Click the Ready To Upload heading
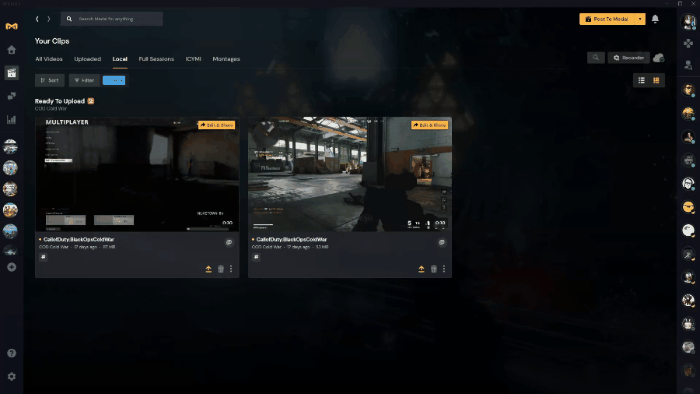This screenshot has height=394, width=700. tap(60, 101)
